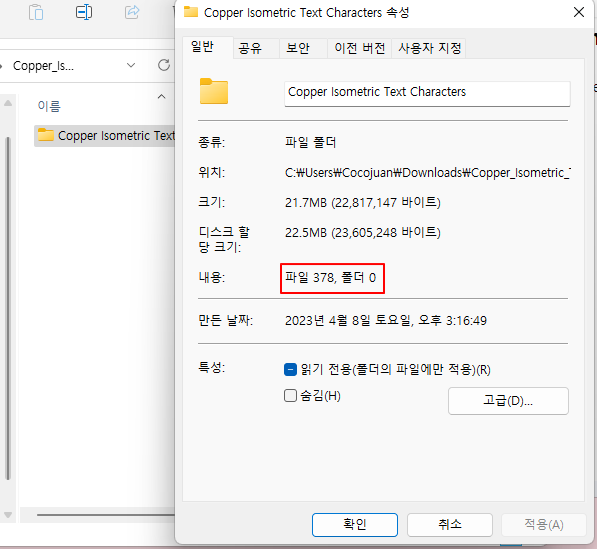The width and height of the screenshot is (597, 549).
Task: Click the large folder icon in properties
Action: (214, 91)
